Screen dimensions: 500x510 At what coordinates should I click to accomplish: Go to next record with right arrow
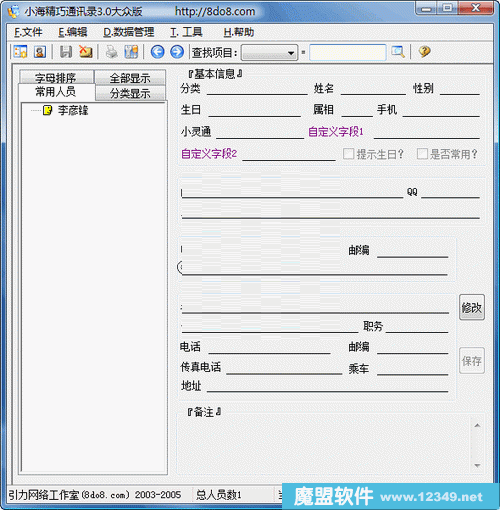coord(177,52)
